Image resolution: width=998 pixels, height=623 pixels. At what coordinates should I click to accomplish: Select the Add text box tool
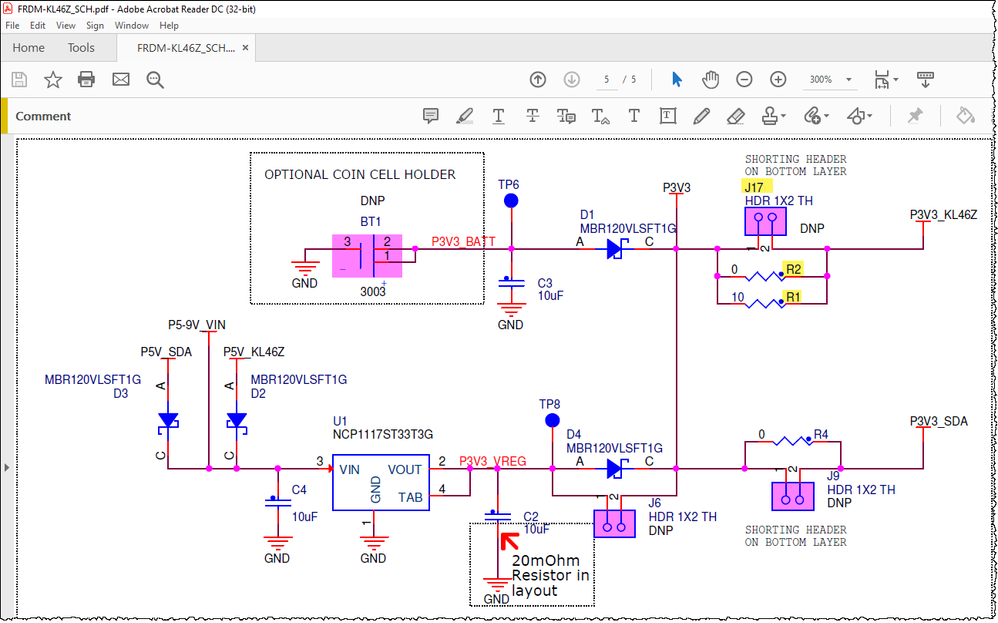click(x=668, y=116)
